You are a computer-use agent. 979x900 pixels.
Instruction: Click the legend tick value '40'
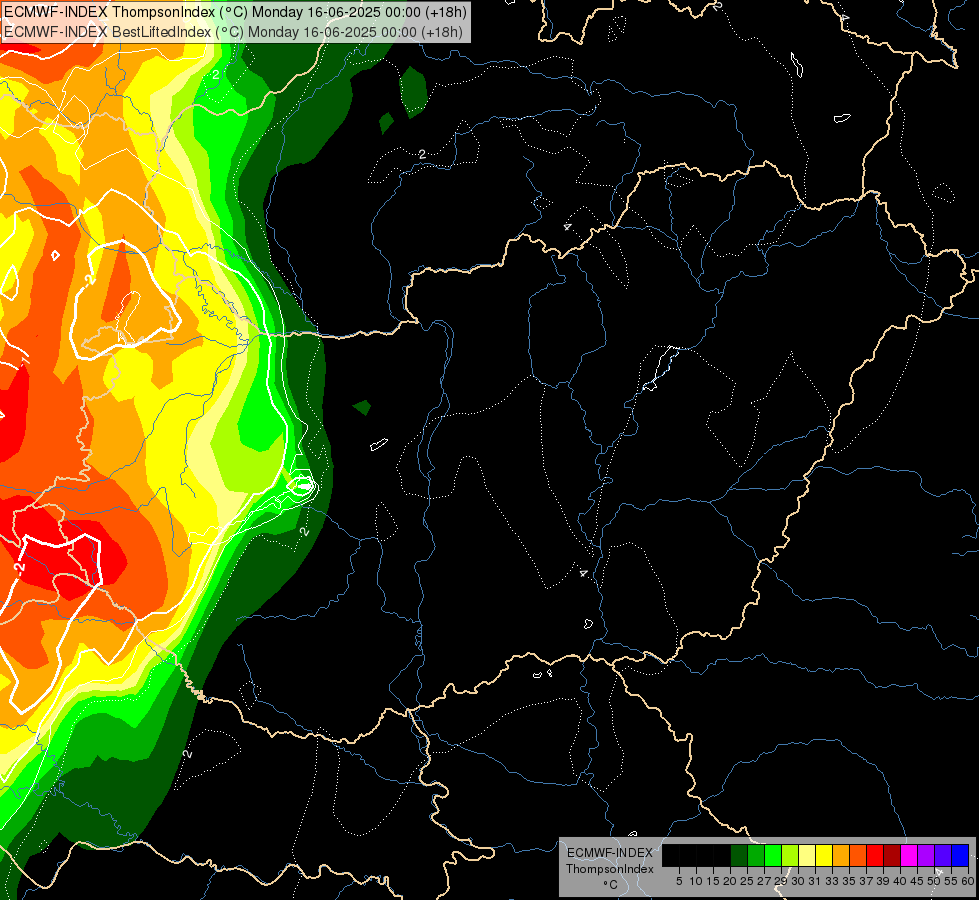pyautogui.click(x=900, y=881)
